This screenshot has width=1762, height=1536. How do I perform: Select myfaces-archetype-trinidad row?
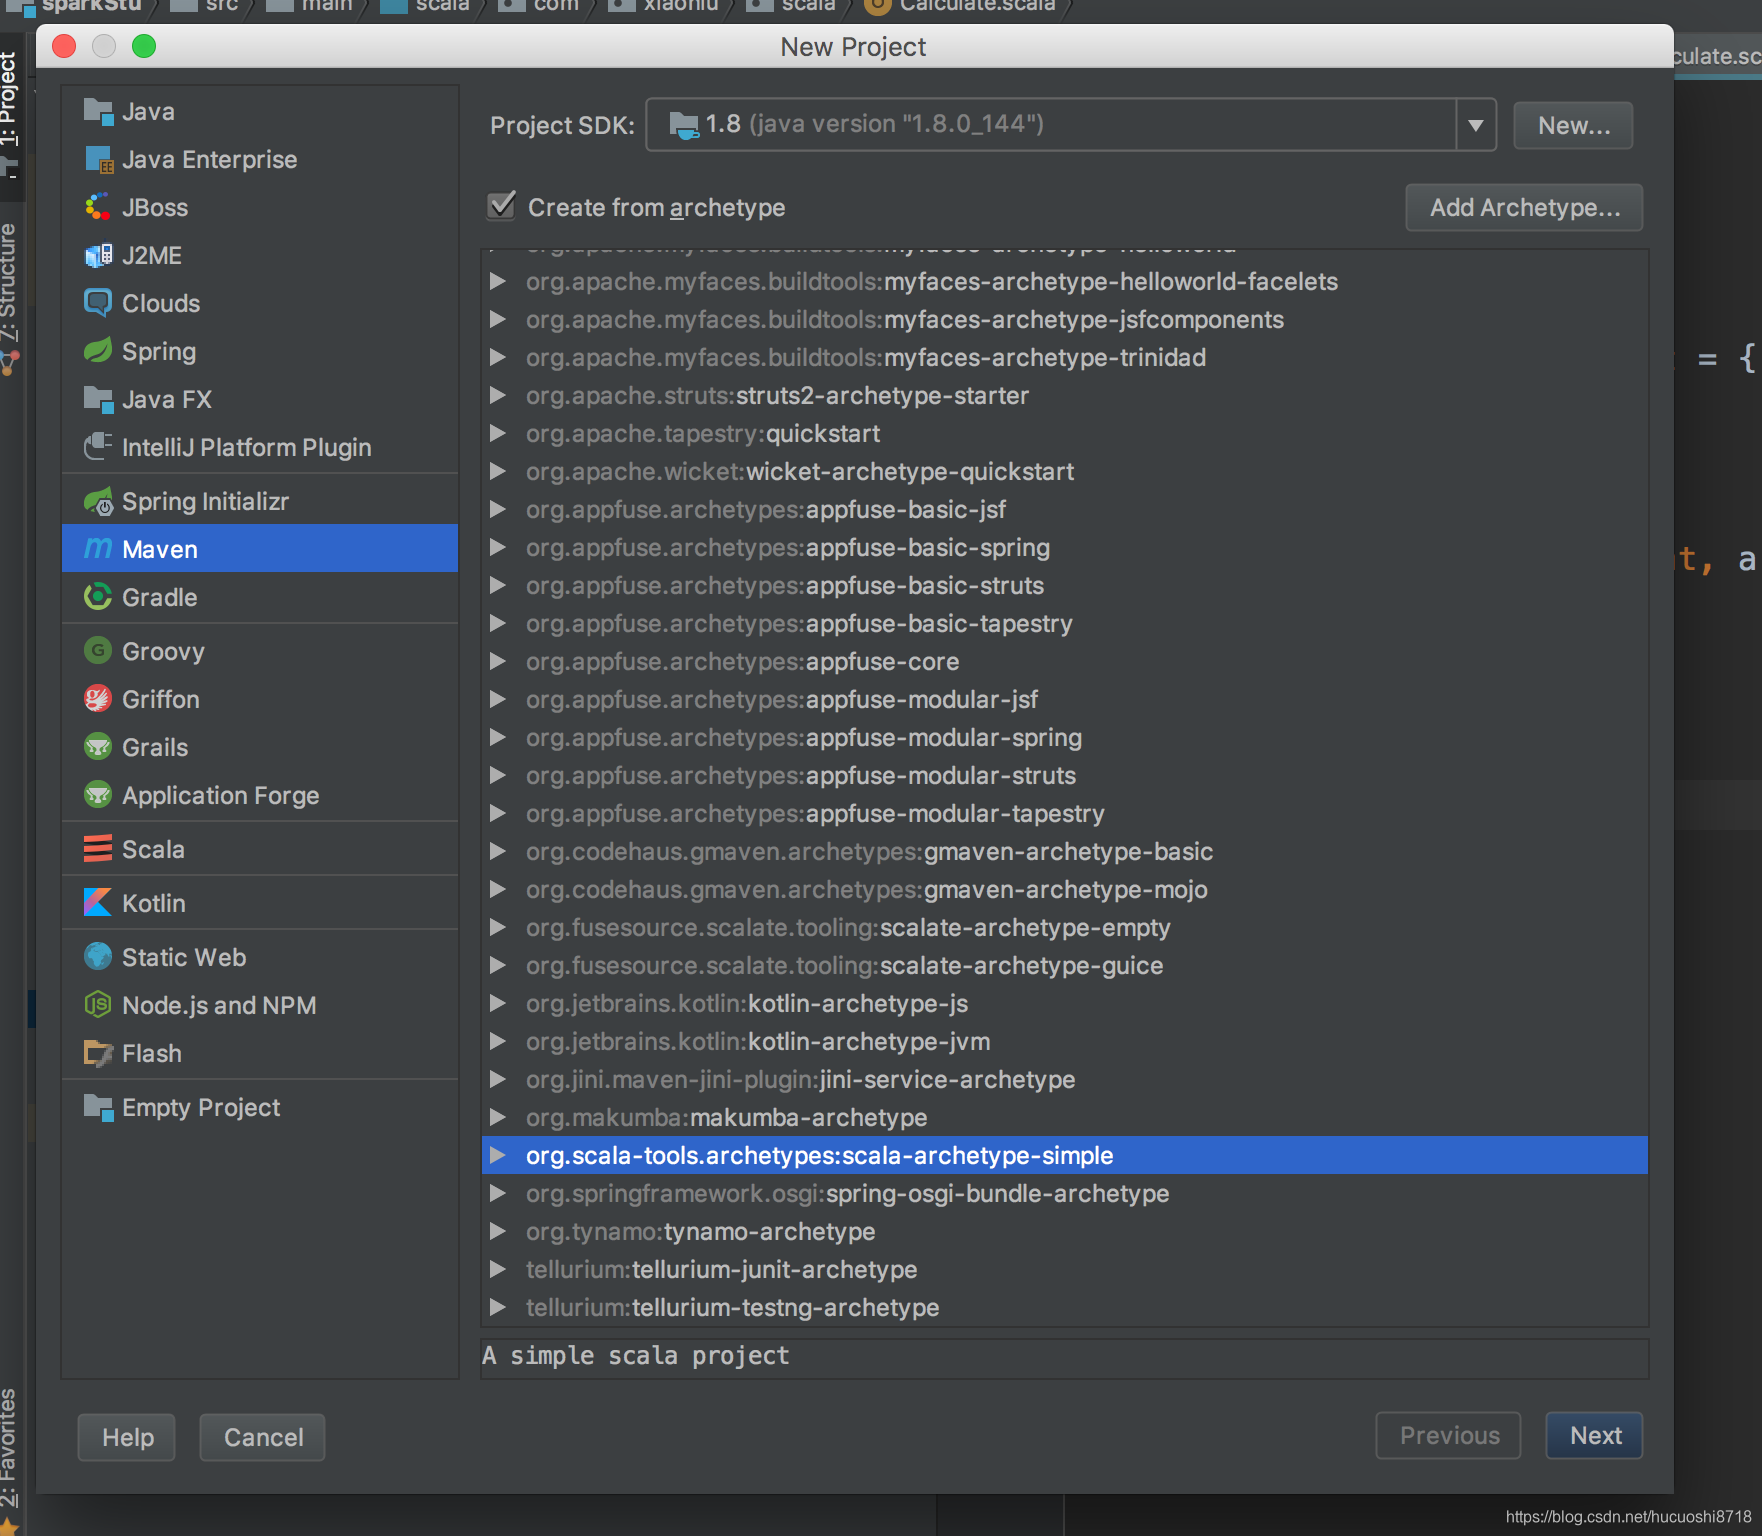point(1064,358)
